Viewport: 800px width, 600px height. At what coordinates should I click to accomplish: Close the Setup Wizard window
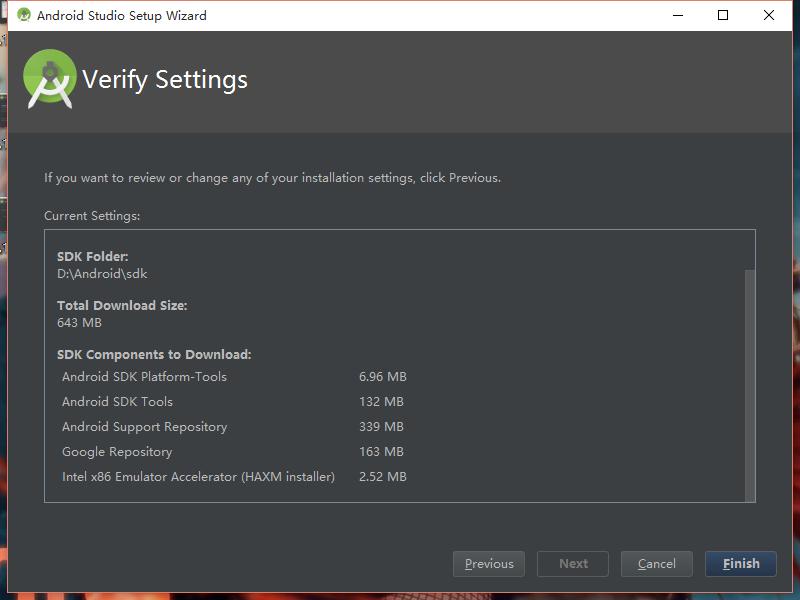(x=768, y=15)
